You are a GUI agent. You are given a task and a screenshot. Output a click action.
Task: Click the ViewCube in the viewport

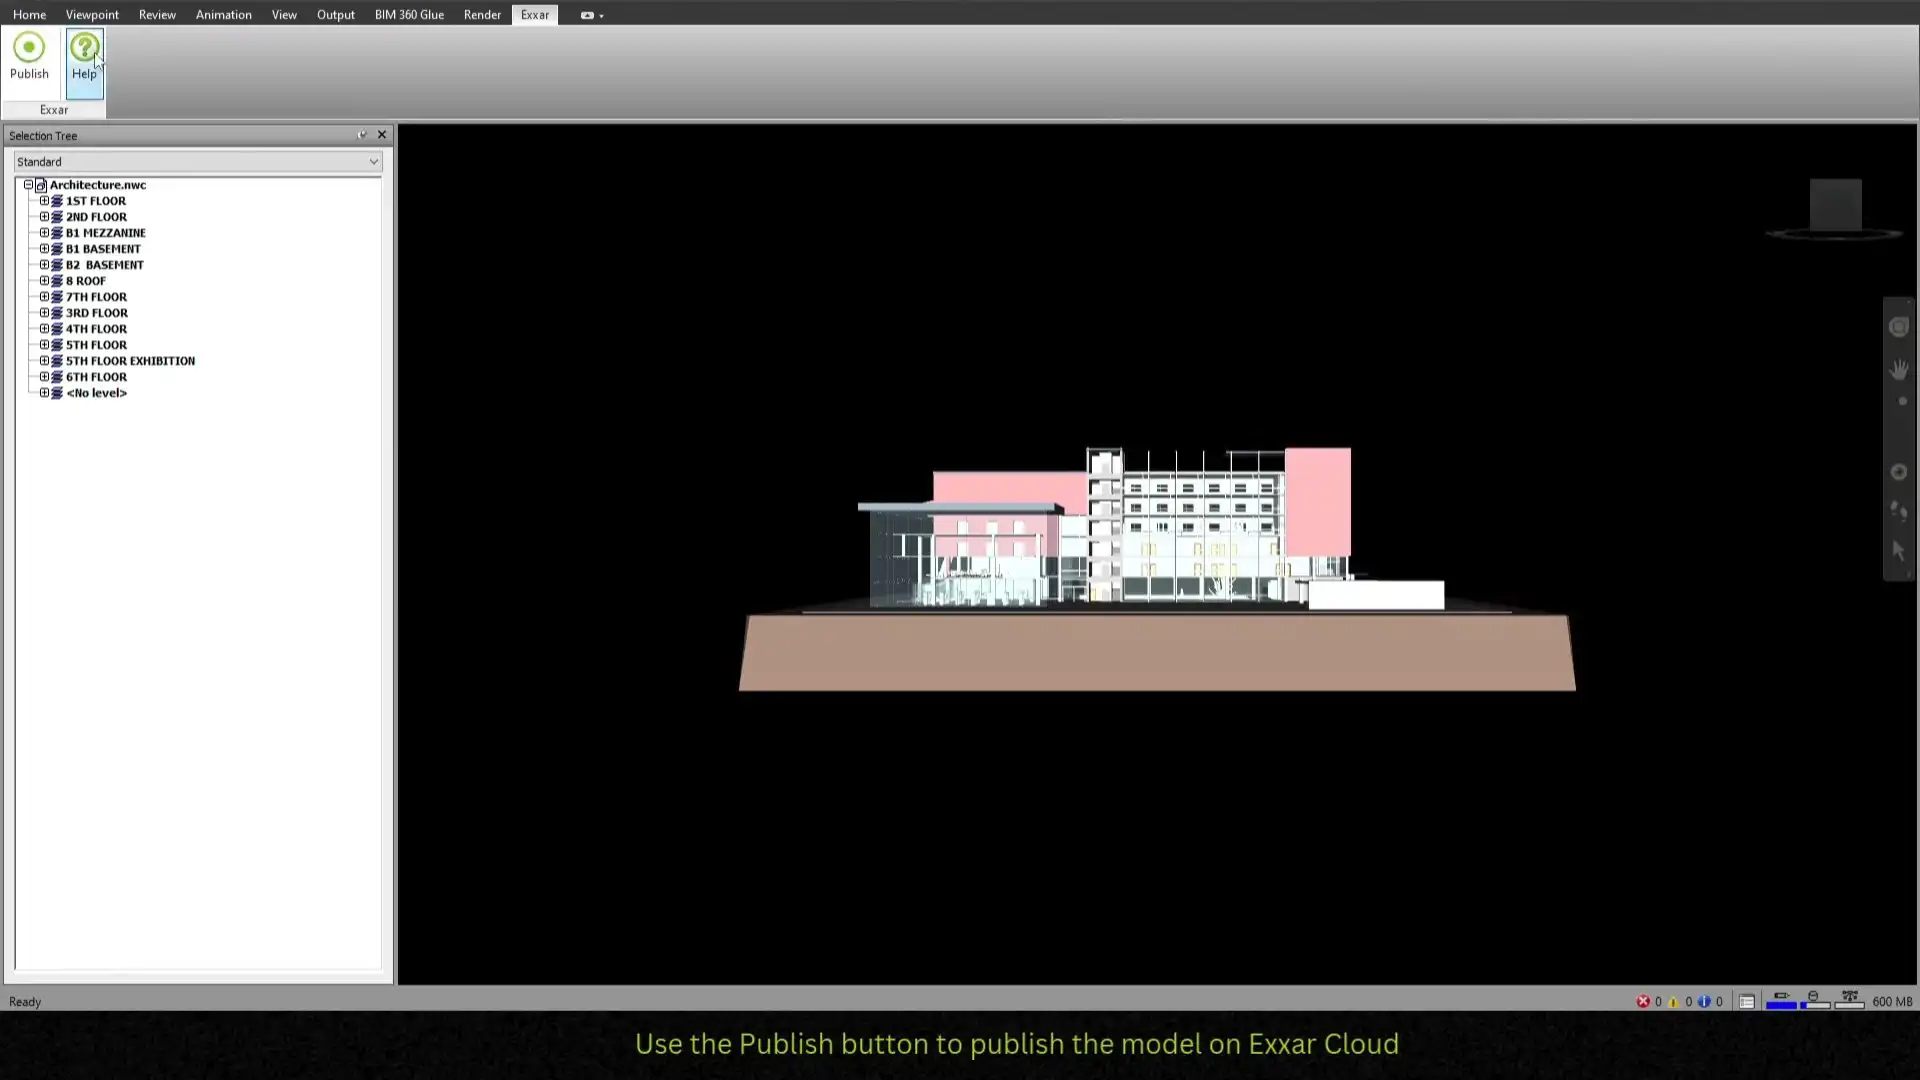[1835, 205]
